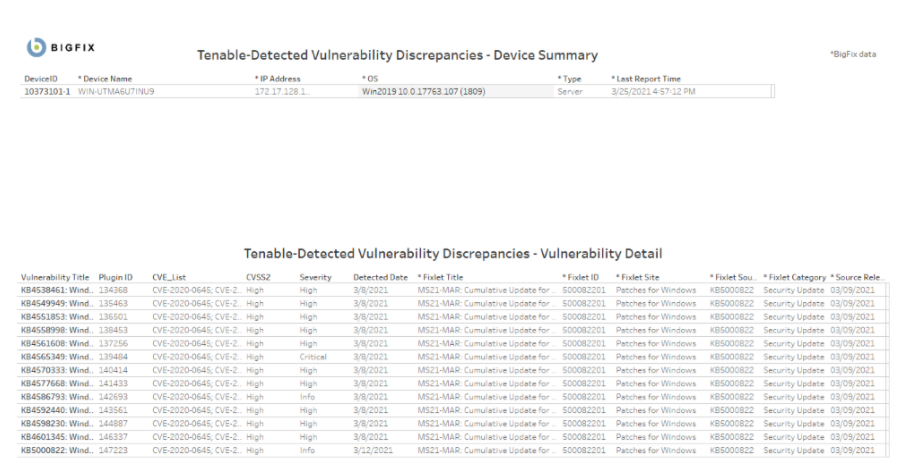This screenshot has width=901, height=474.
Task: Select the KB4565349 Critical severity row
Action: click(x=57, y=356)
